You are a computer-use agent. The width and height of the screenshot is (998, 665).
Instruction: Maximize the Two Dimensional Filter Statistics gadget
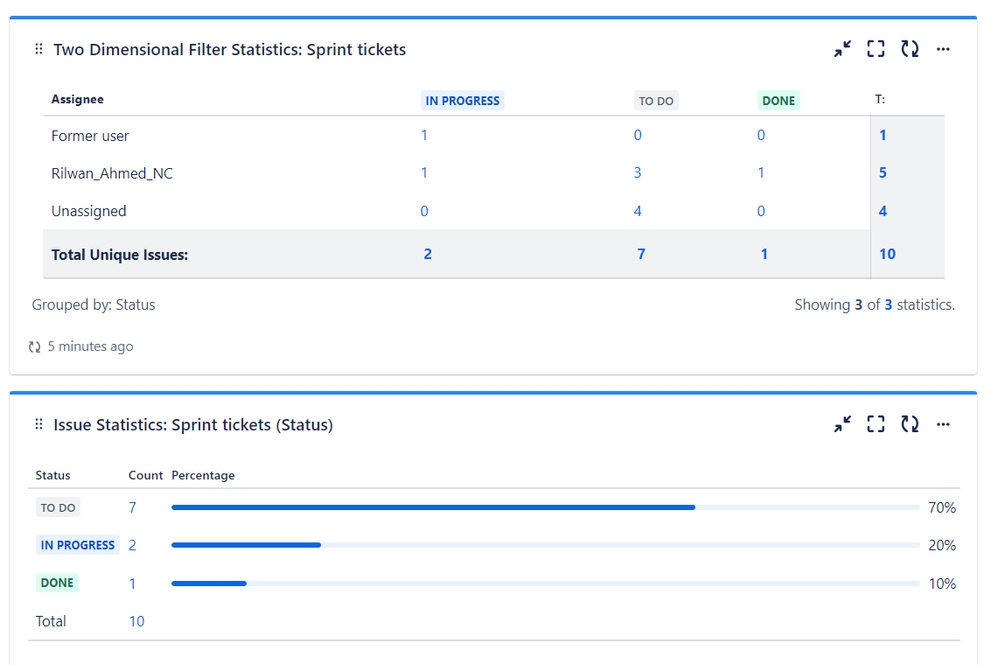(876, 49)
